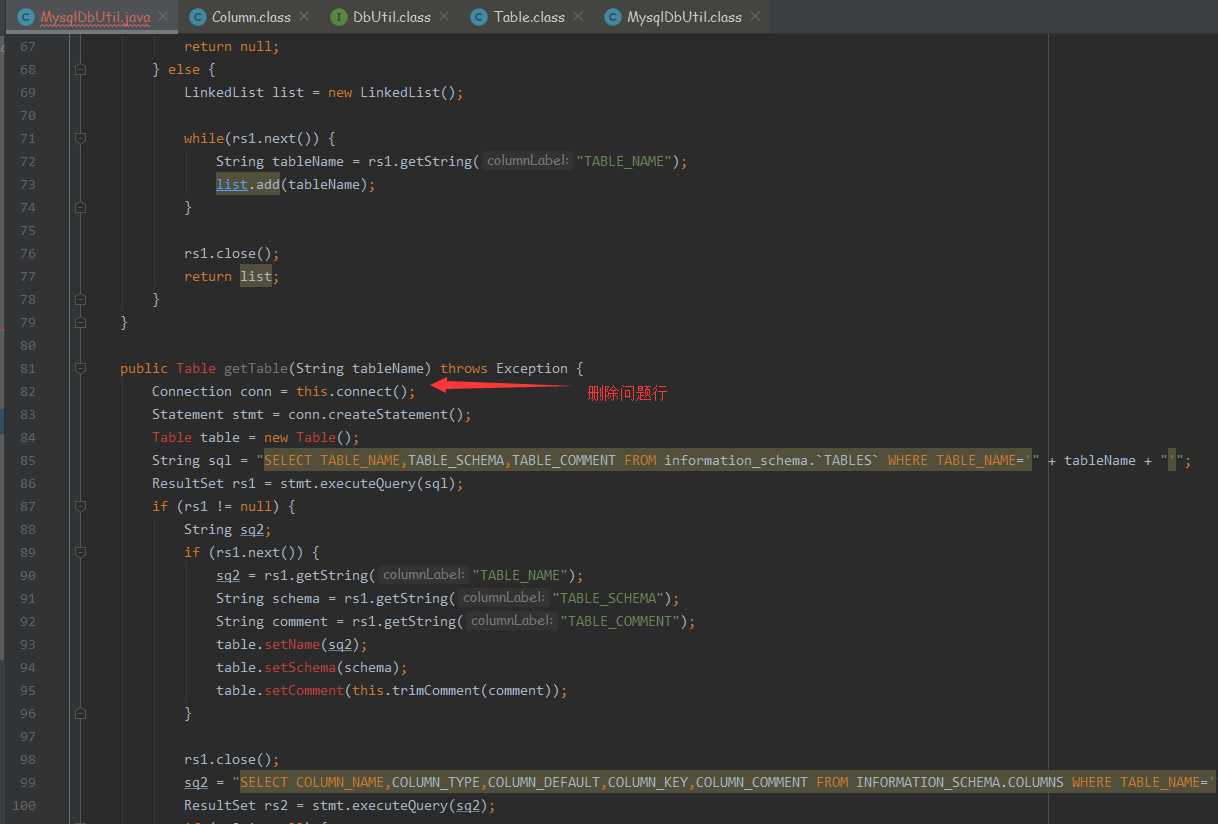Click the class icon on Table.class tab
The height and width of the screenshot is (824, 1218).
(479, 16)
